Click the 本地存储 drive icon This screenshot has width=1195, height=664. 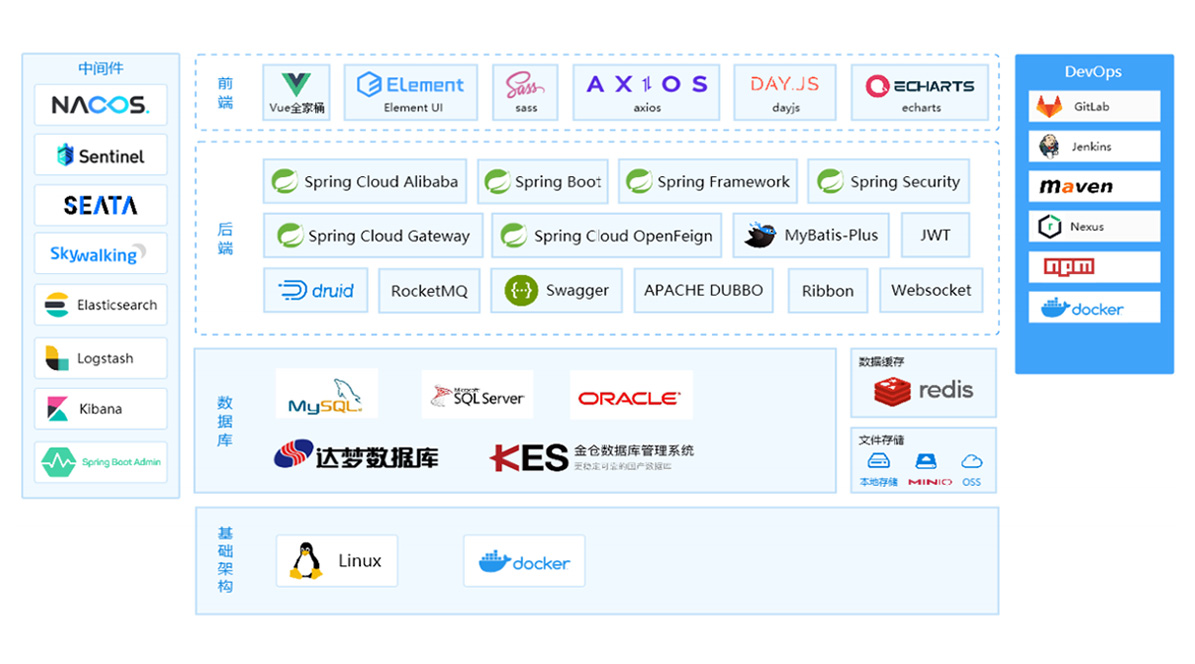tap(879, 461)
